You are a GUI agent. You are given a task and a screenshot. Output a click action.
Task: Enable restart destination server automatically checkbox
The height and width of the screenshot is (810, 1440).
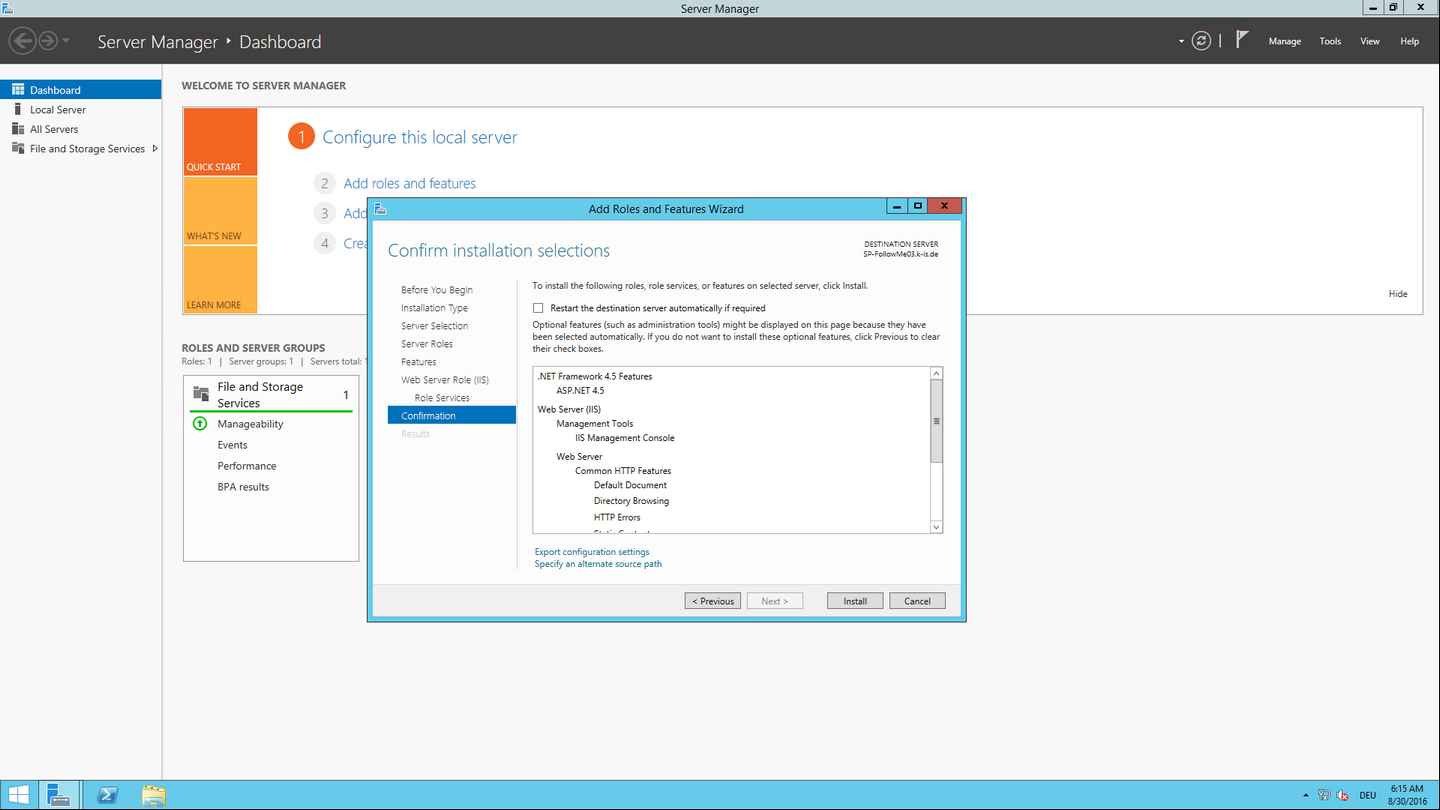(538, 308)
